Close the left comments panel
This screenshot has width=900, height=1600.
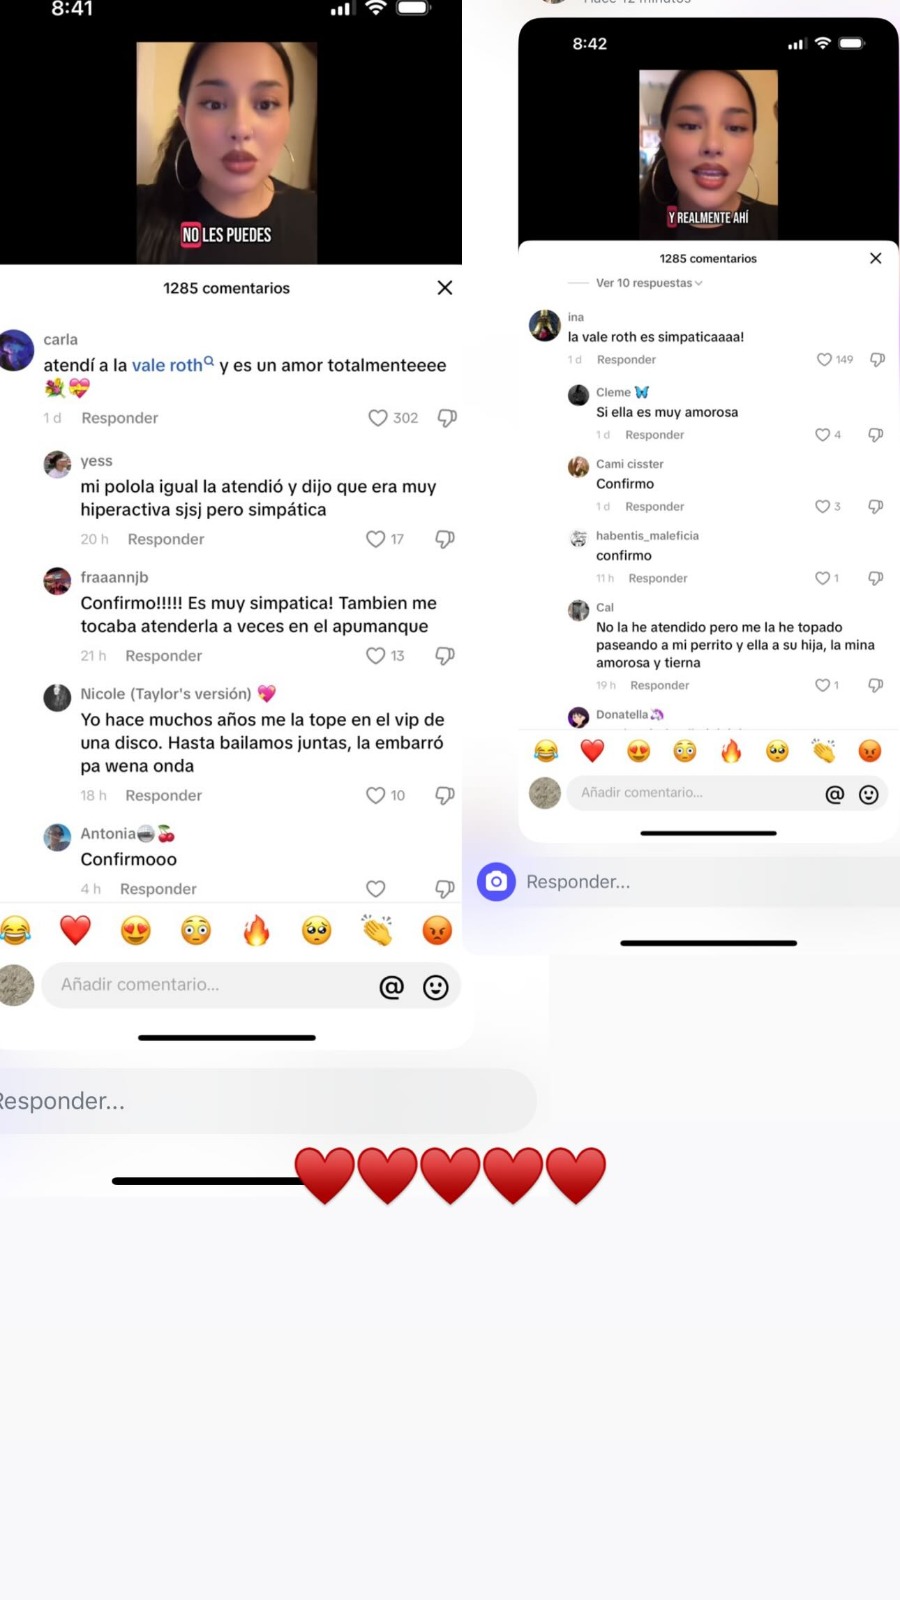(x=445, y=288)
